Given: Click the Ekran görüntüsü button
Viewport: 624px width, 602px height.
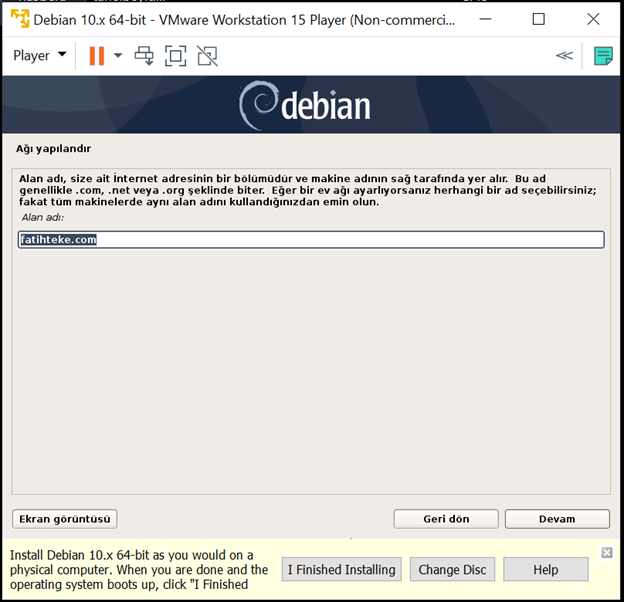Looking at the screenshot, I should [x=64, y=519].
